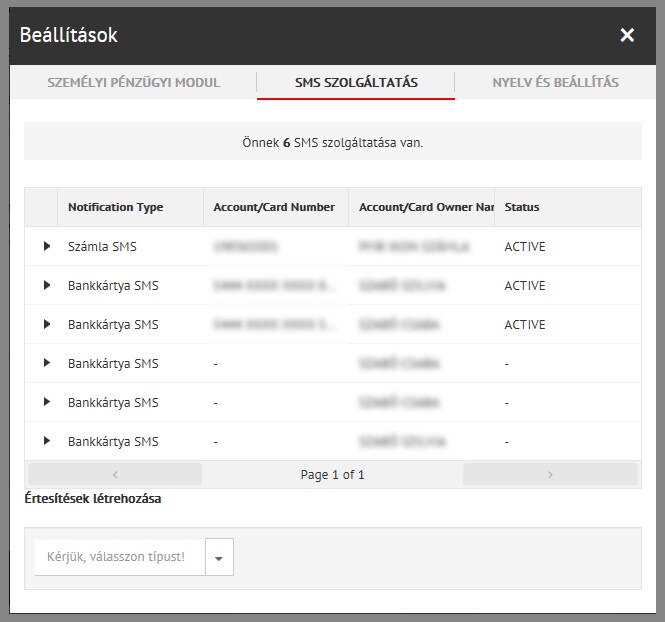This screenshot has height=622, width=665.
Task: Open the Nyelv és beállítás tab
Action: (x=555, y=83)
